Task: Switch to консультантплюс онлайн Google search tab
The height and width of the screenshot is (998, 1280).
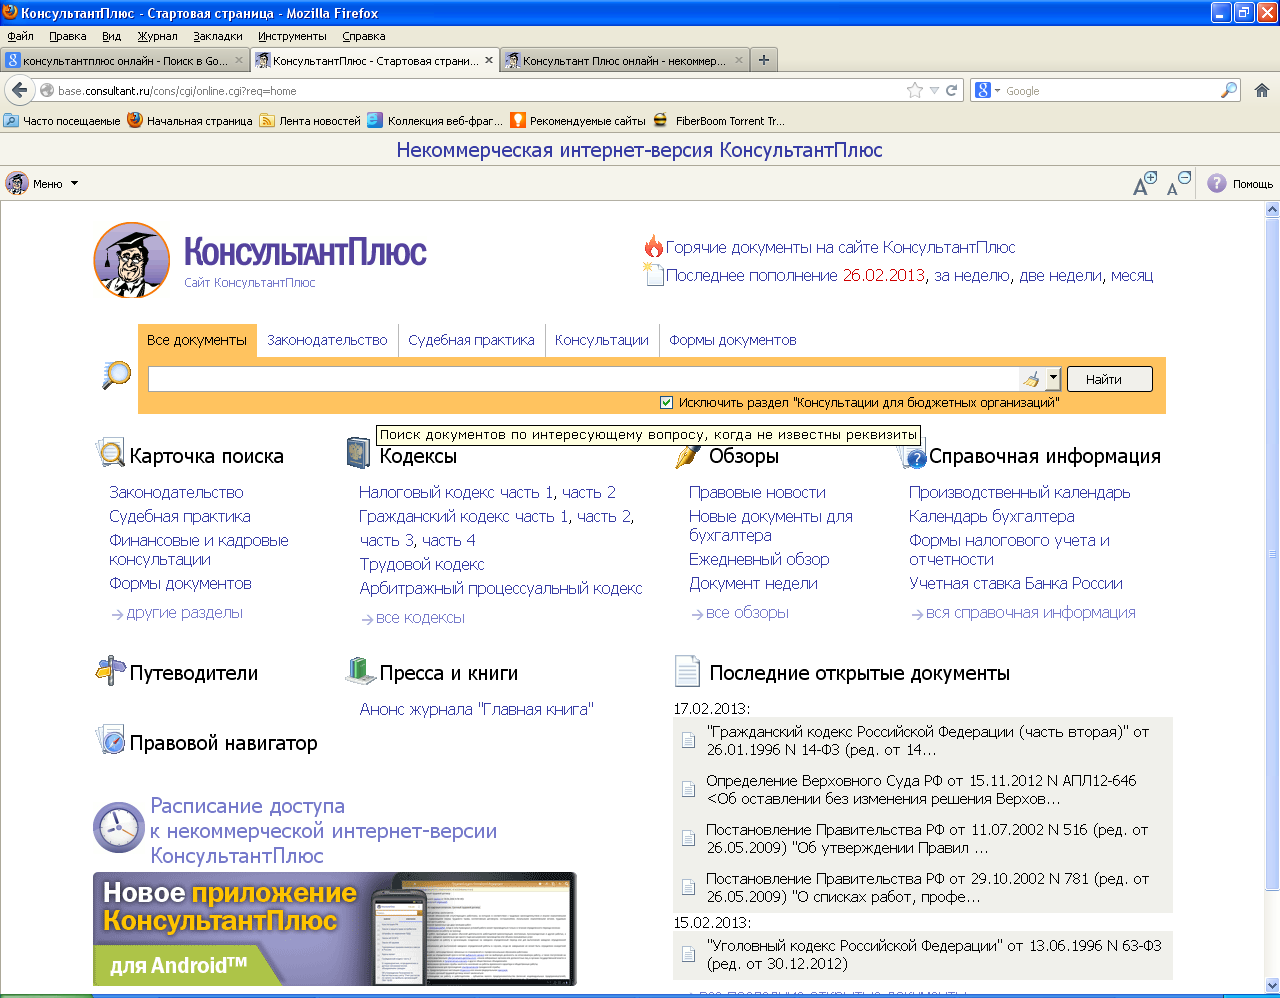Action: click(x=125, y=60)
